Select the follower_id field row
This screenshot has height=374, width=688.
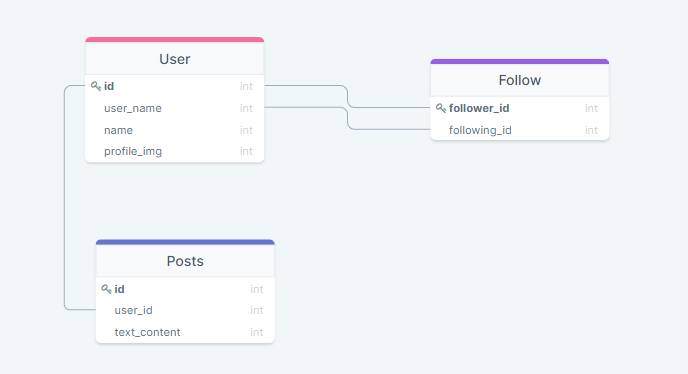520,108
